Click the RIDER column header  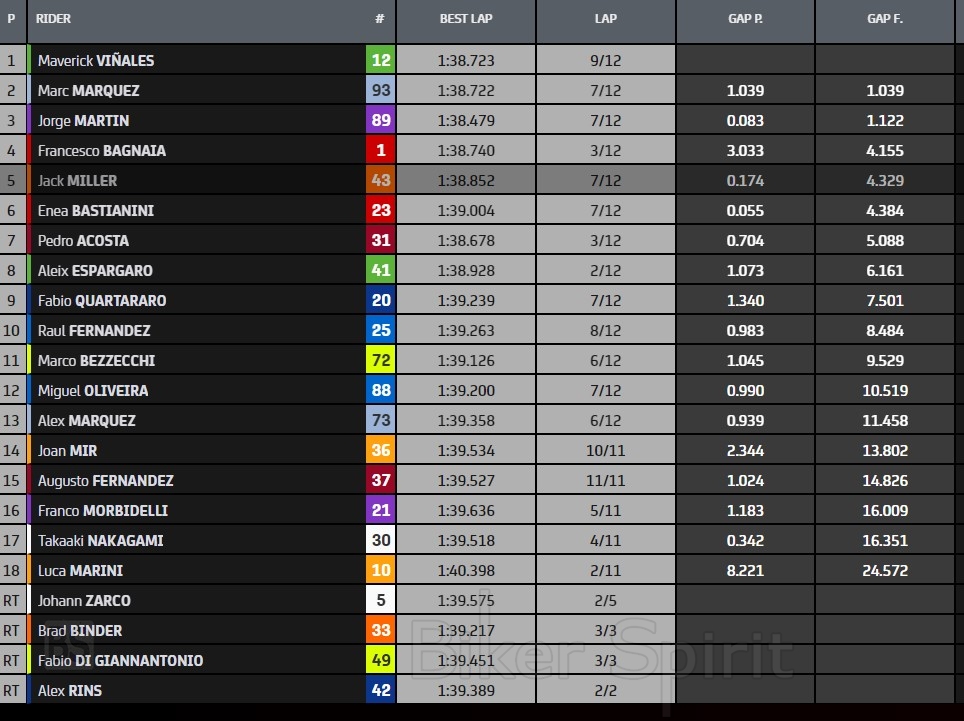pyautogui.click(x=53, y=19)
